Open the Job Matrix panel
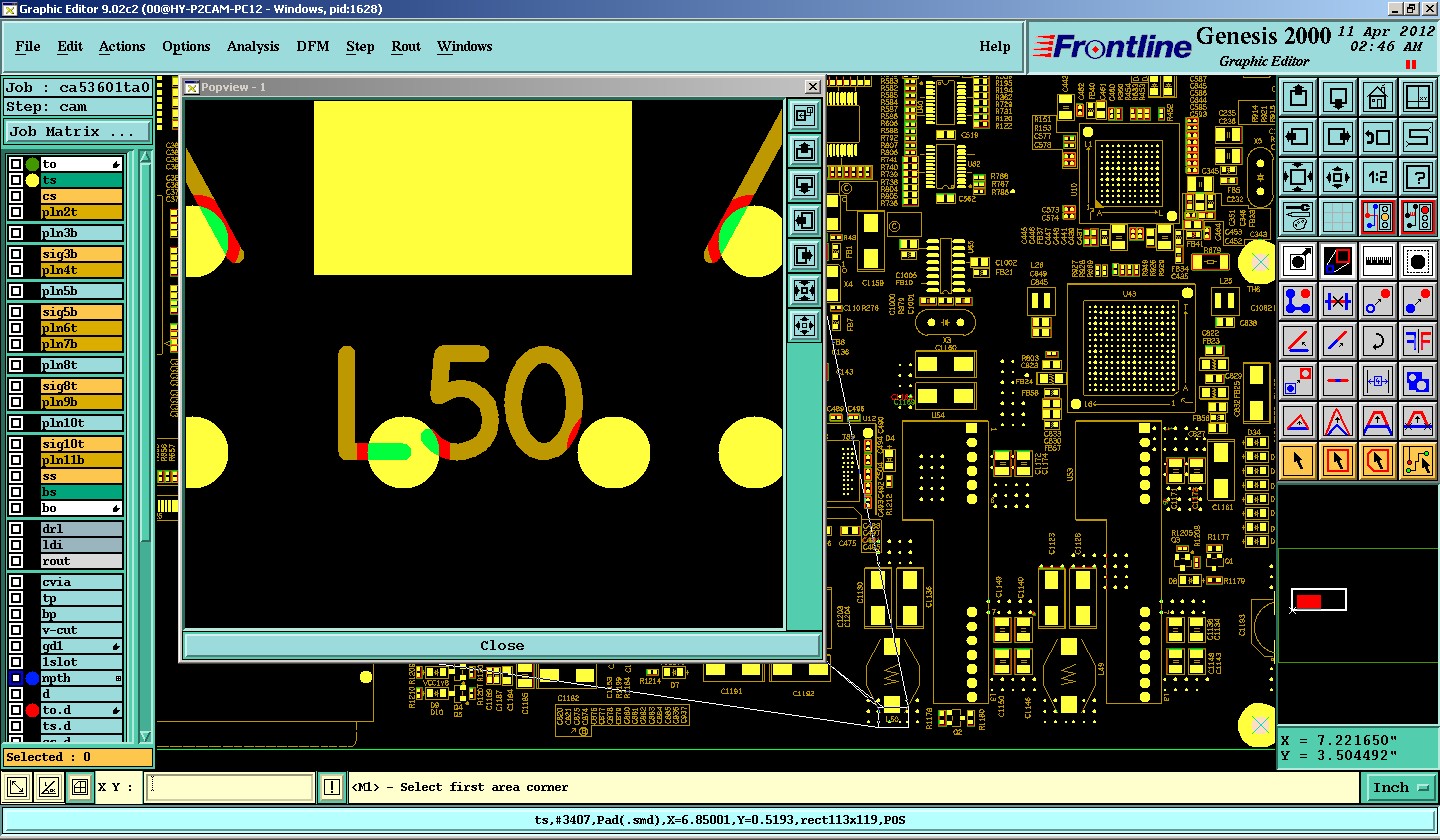The height and width of the screenshot is (840, 1440). click(x=76, y=132)
